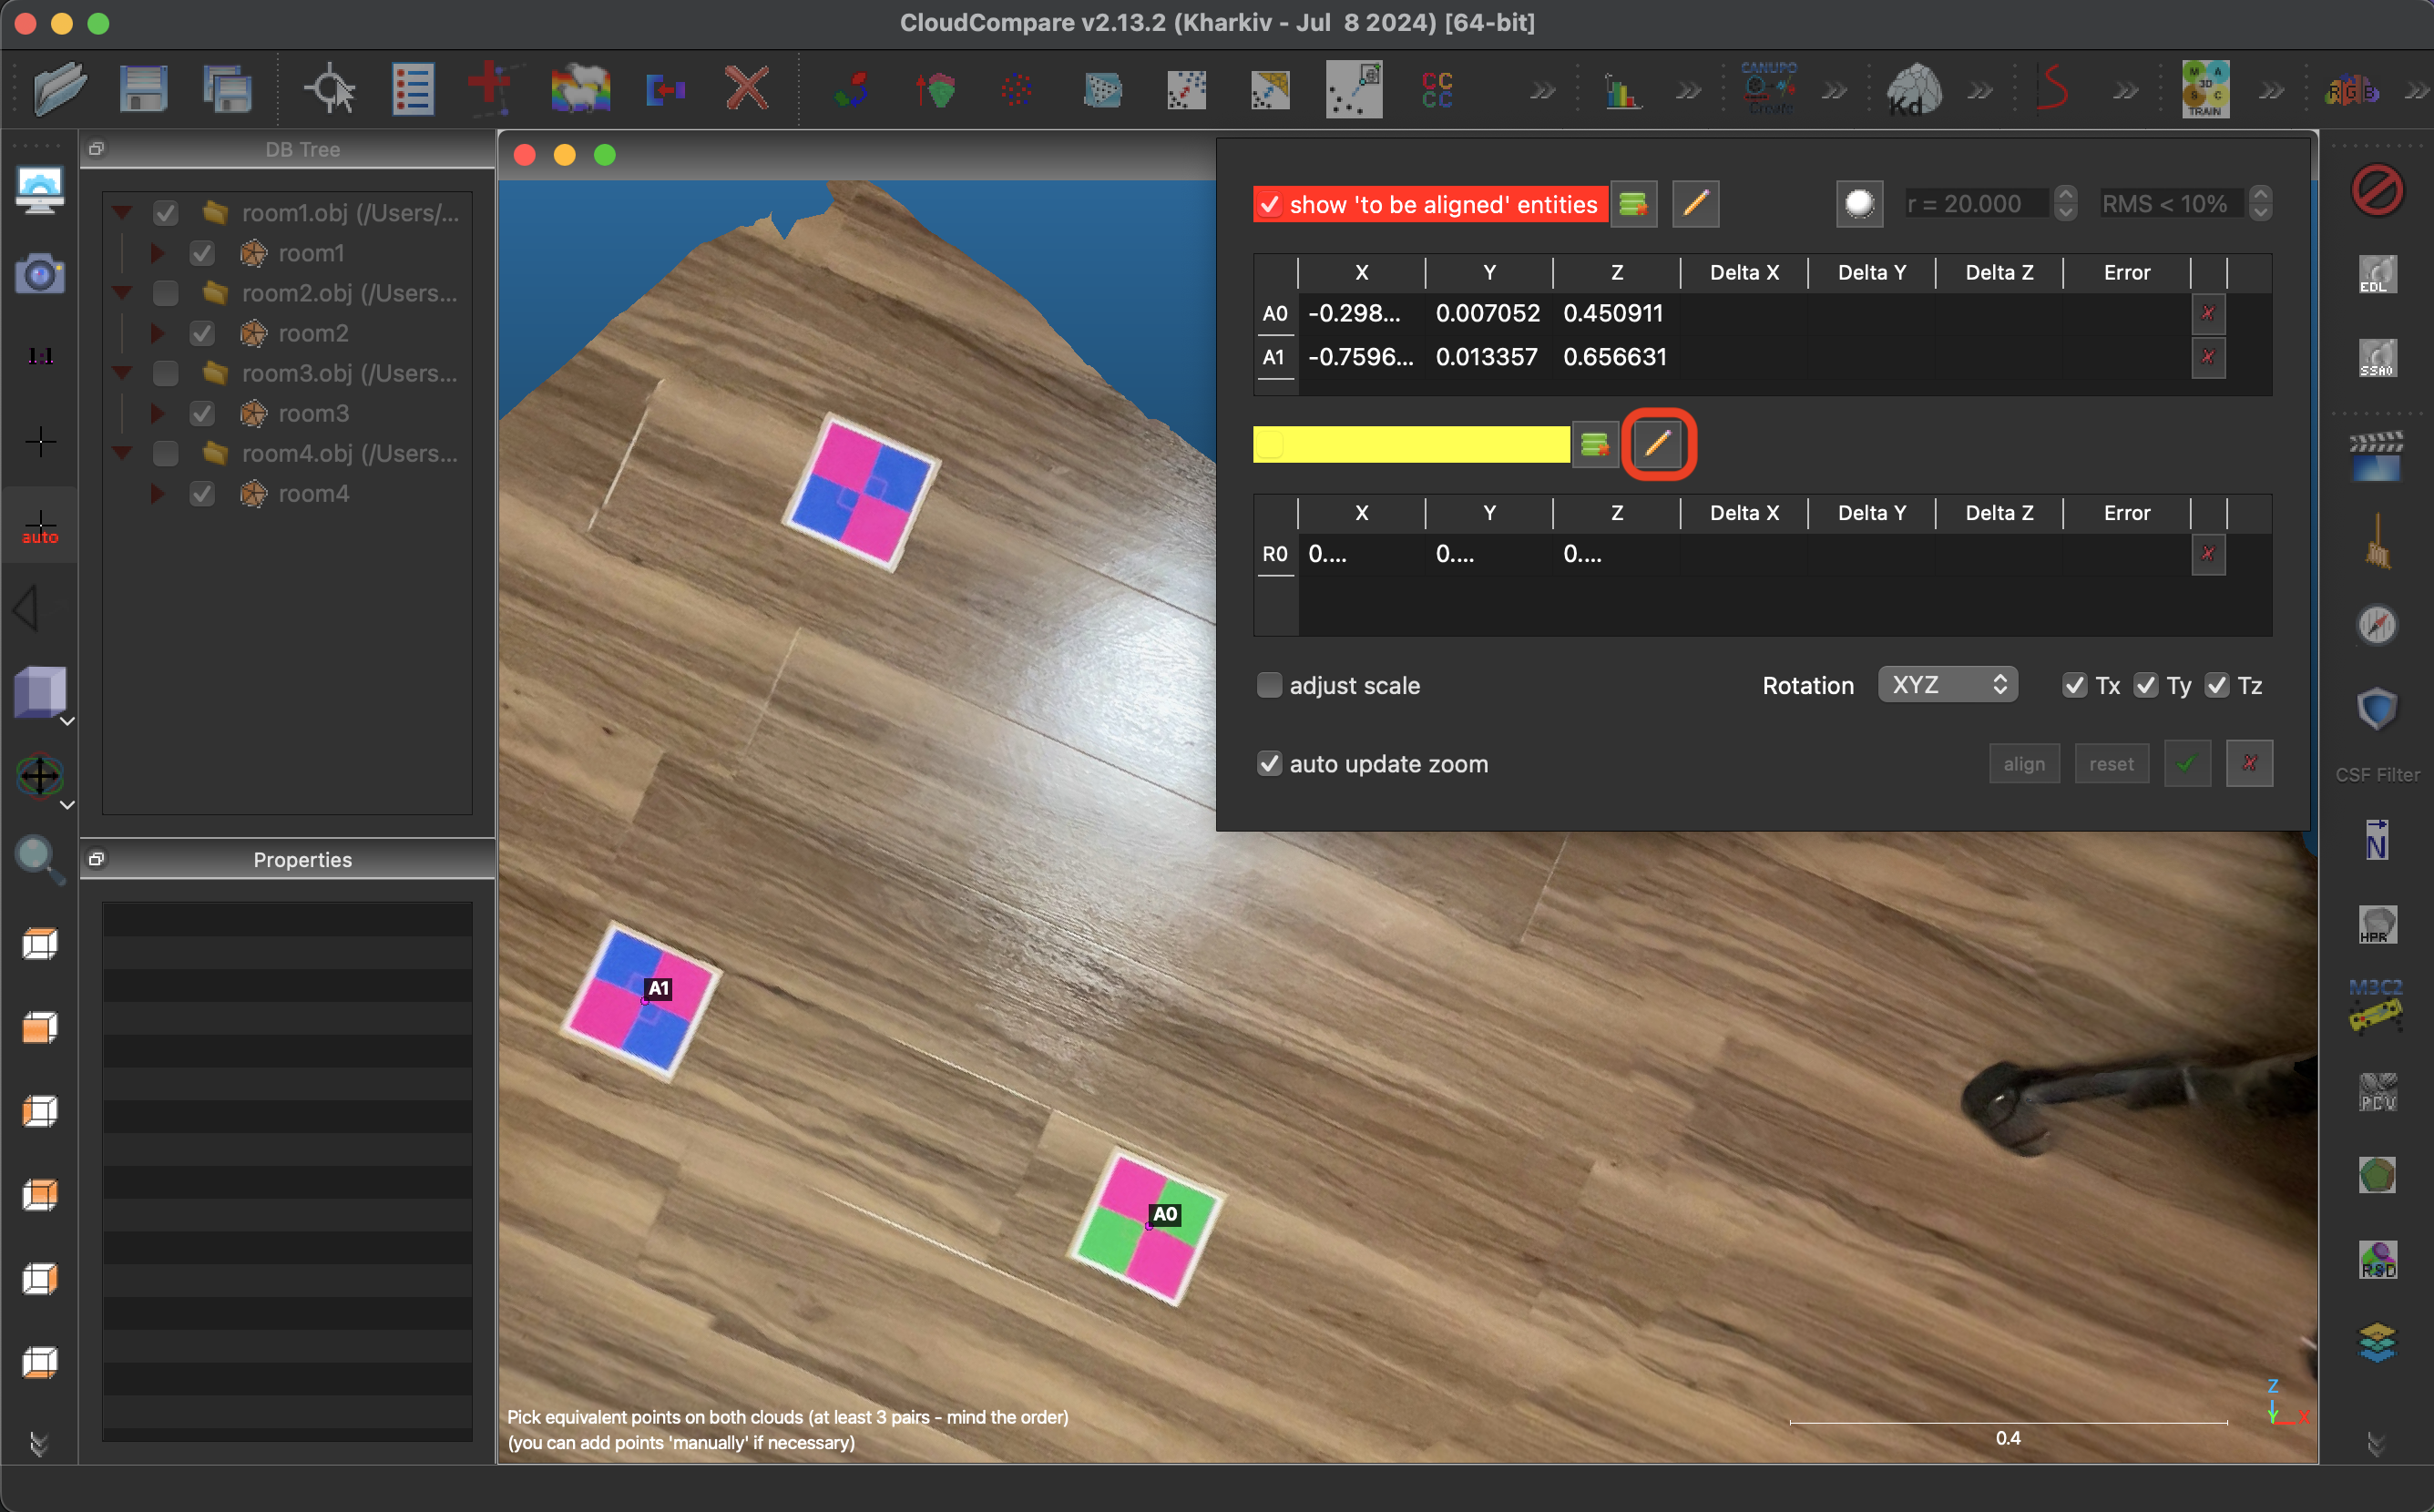Viewport: 2434px width, 1512px height.
Task: Click the red X delete icon in toolbar
Action: click(747, 90)
